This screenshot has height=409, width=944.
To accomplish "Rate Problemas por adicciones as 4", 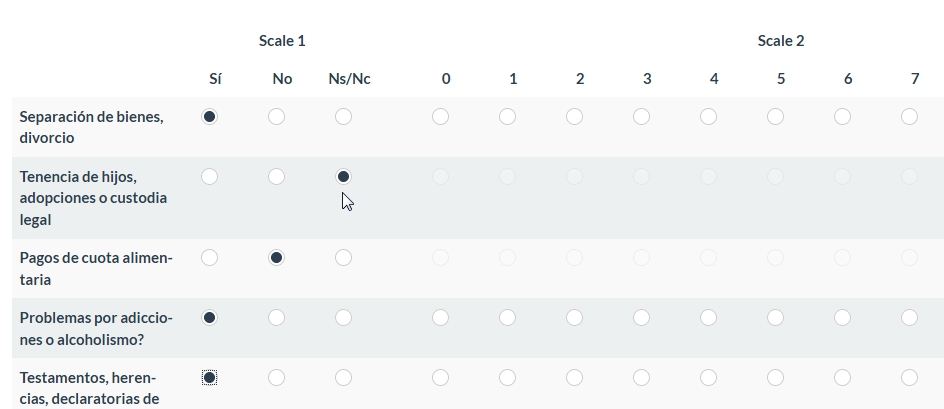I will [708, 318].
